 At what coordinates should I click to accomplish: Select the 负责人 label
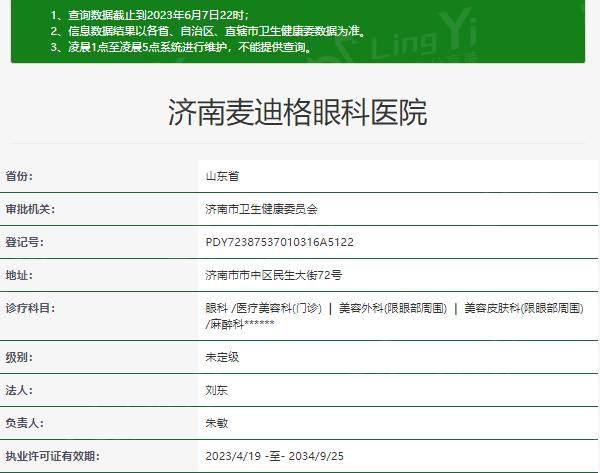click(24, 423)
